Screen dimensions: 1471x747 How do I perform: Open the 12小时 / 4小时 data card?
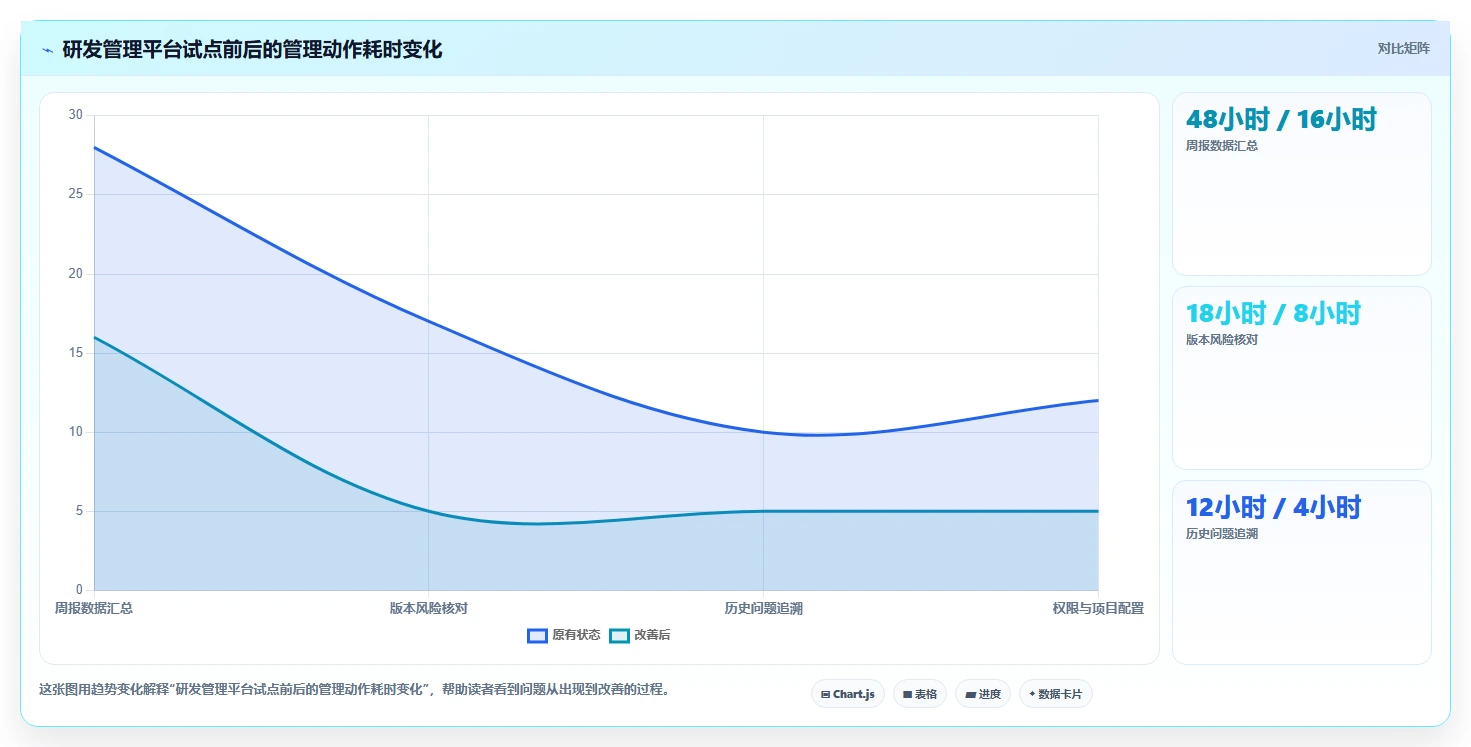click(x=1301, y=572)
